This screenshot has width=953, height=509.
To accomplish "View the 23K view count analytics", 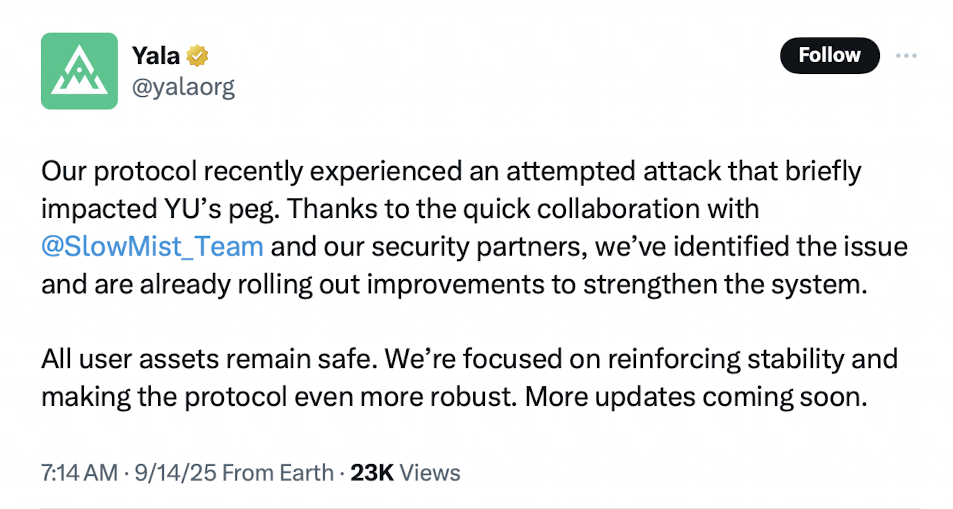I will point(372,473).
